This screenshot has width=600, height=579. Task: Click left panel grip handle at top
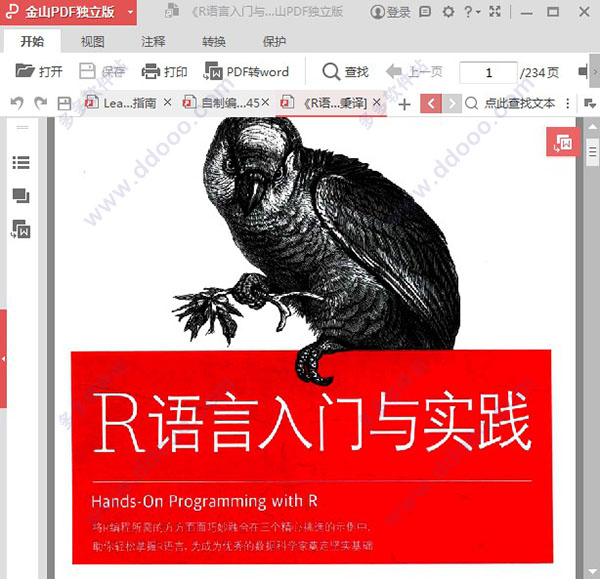pos(22,127)
